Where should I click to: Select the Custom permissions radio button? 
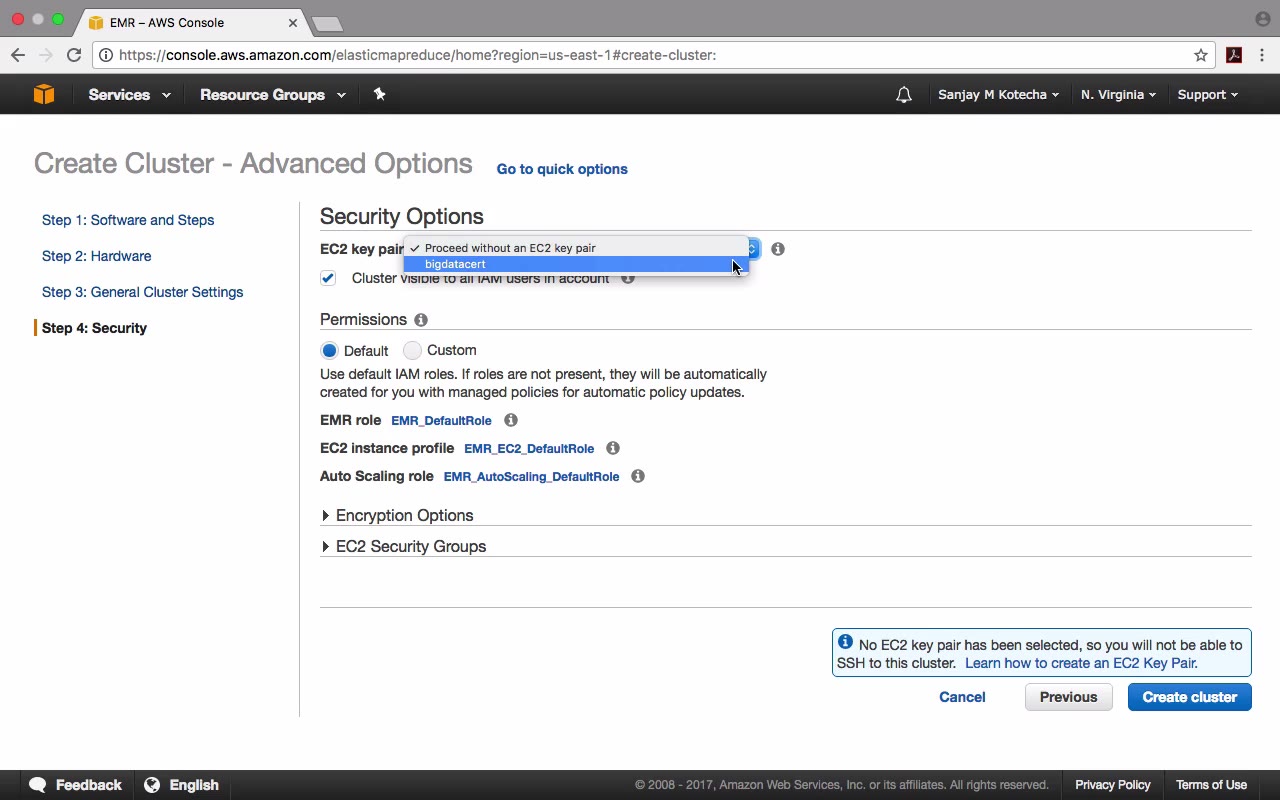coord(412,350)
